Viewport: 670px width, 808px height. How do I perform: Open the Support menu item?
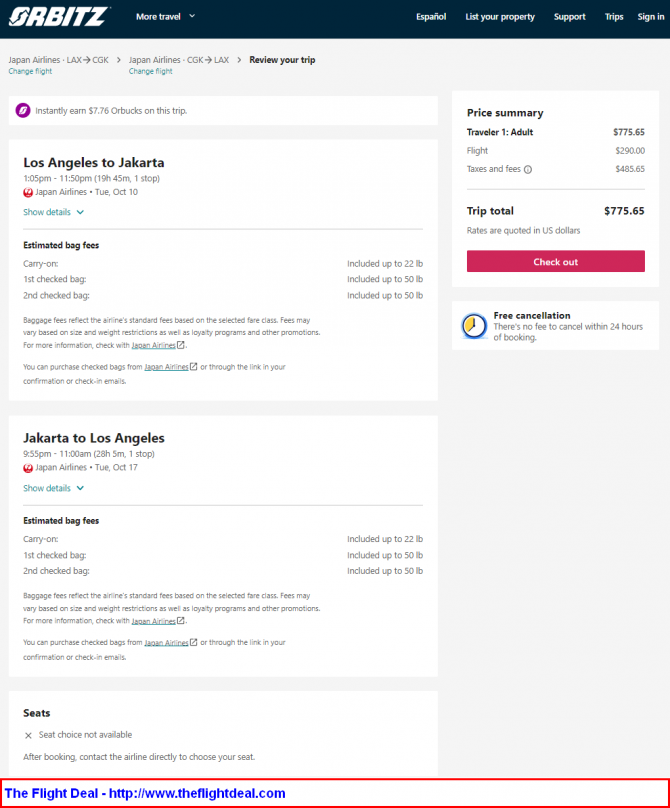[570, 16]
